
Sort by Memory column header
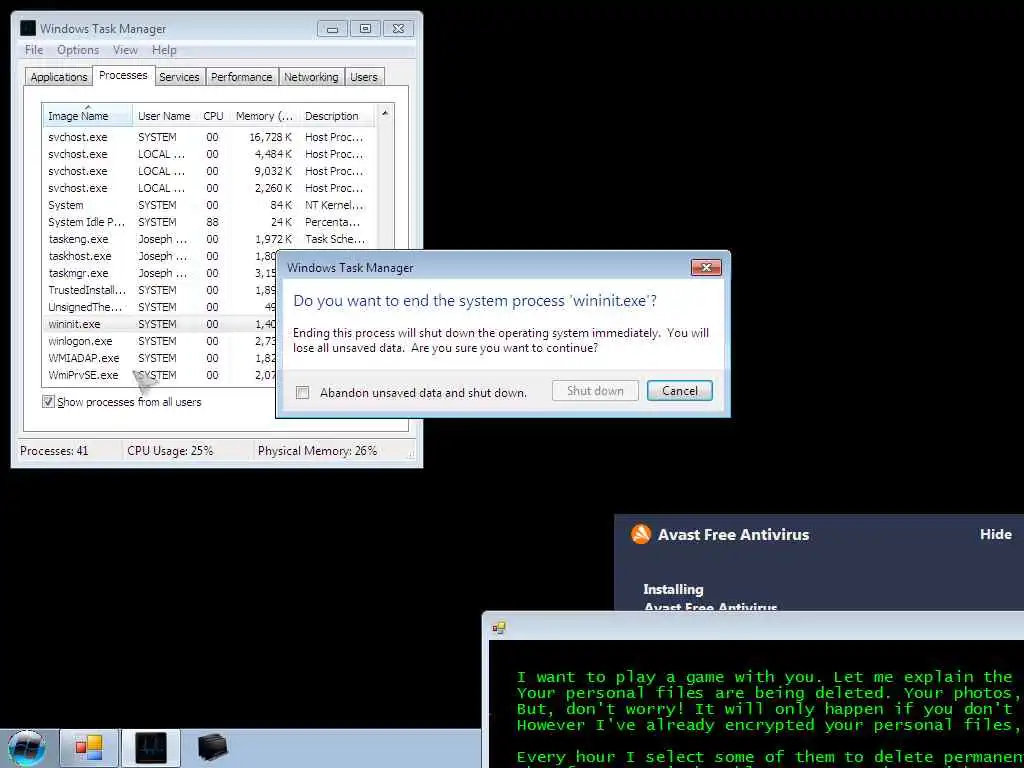264,116
